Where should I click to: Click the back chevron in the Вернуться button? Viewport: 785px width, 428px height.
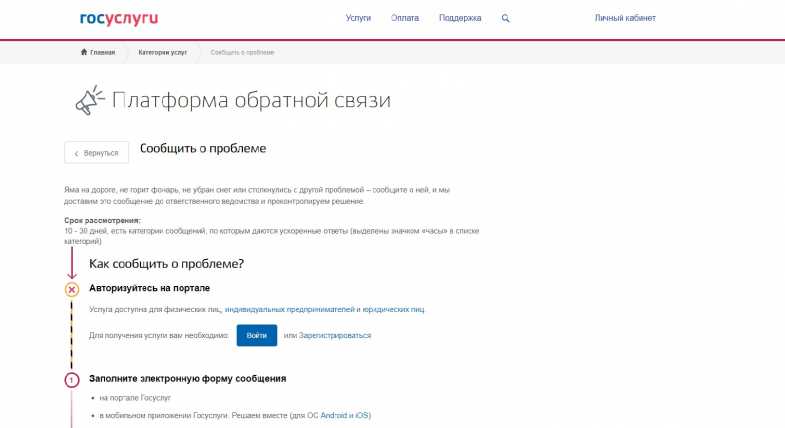77,153
